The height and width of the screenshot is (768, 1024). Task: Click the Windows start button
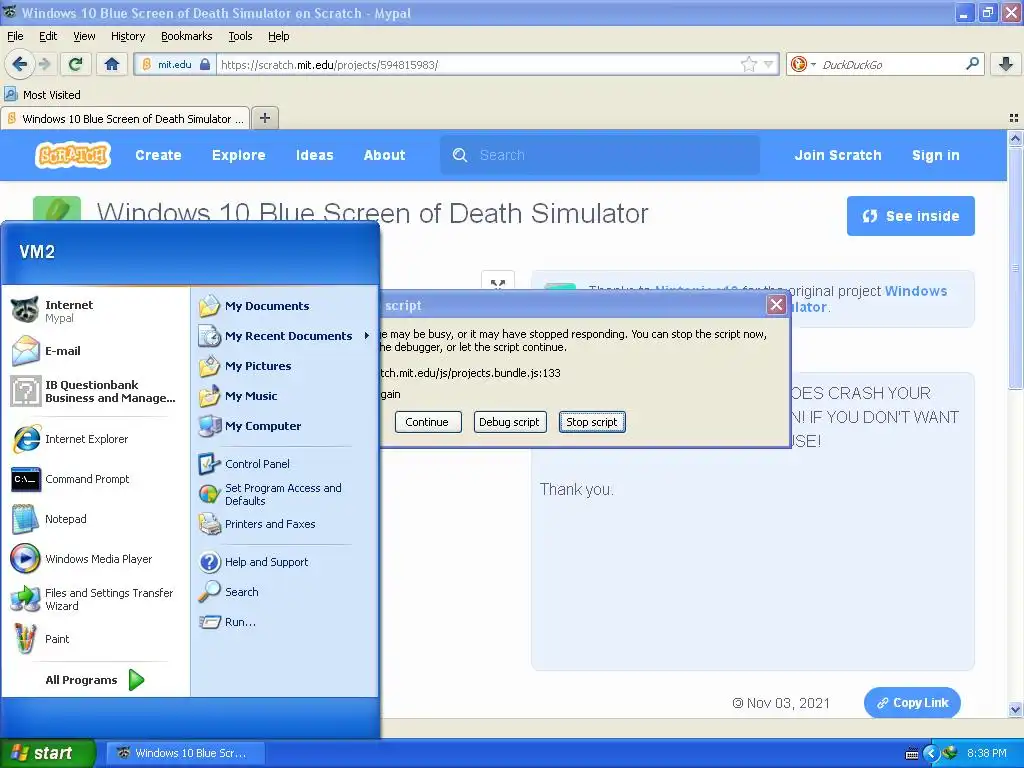(x=48, y=753)
